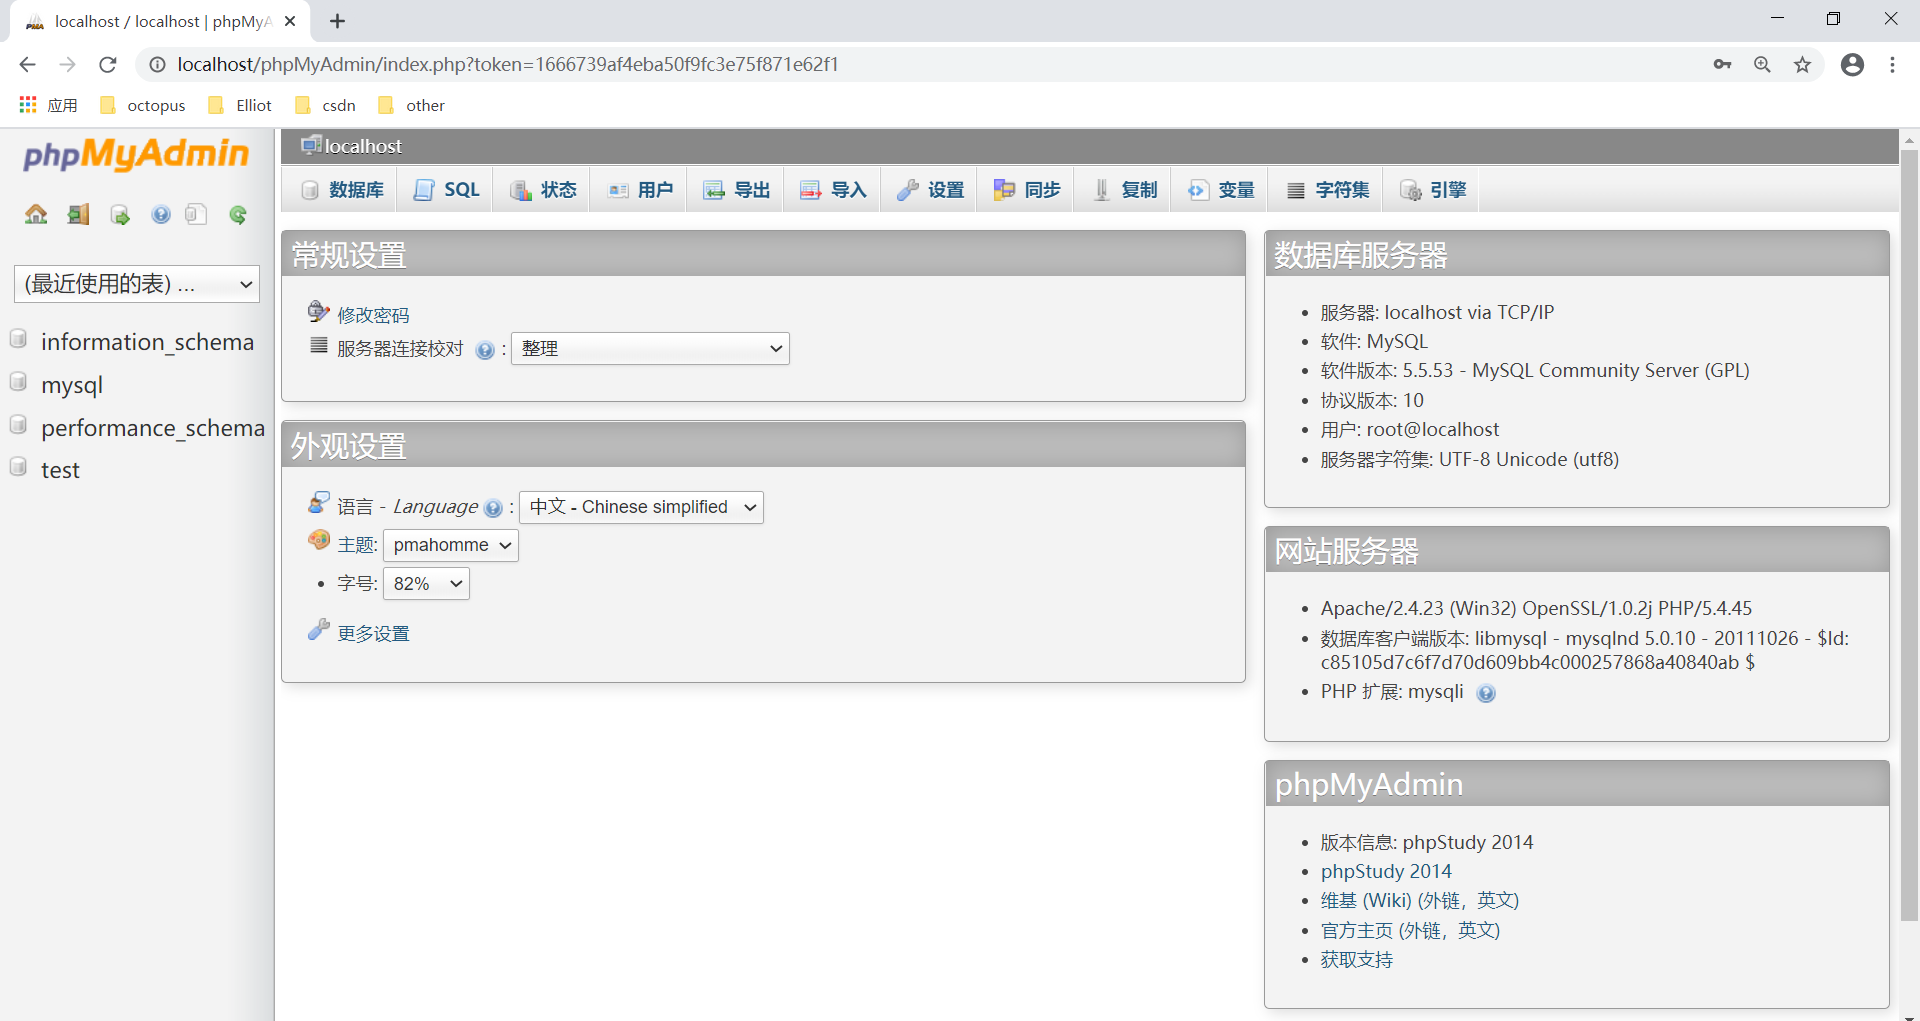Click the help icon beside Language label

coord(493,508)
